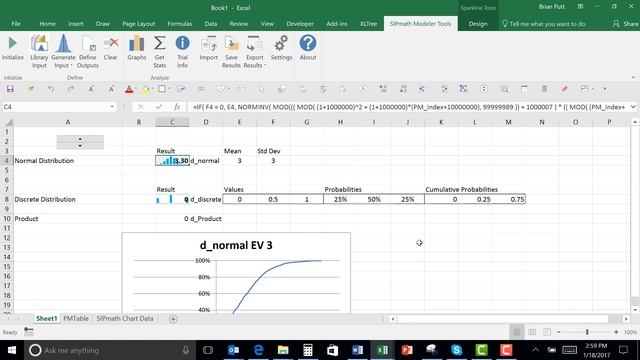Switch to Page Layout view

point(532,332)
